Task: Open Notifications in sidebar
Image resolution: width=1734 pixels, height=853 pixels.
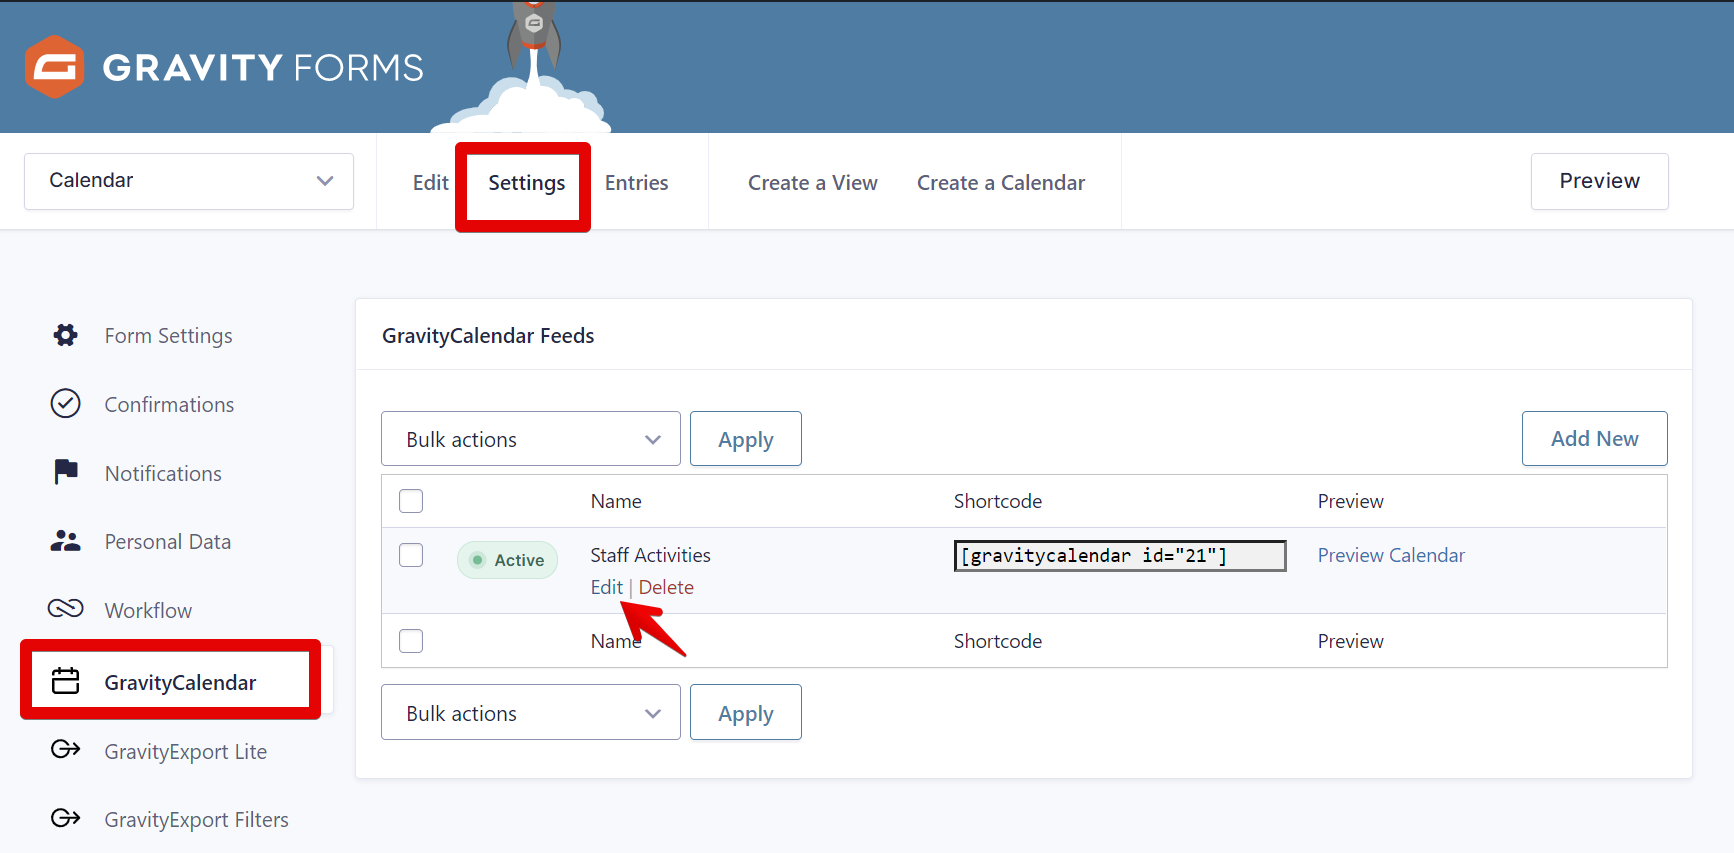Action: tap(164, 473)
